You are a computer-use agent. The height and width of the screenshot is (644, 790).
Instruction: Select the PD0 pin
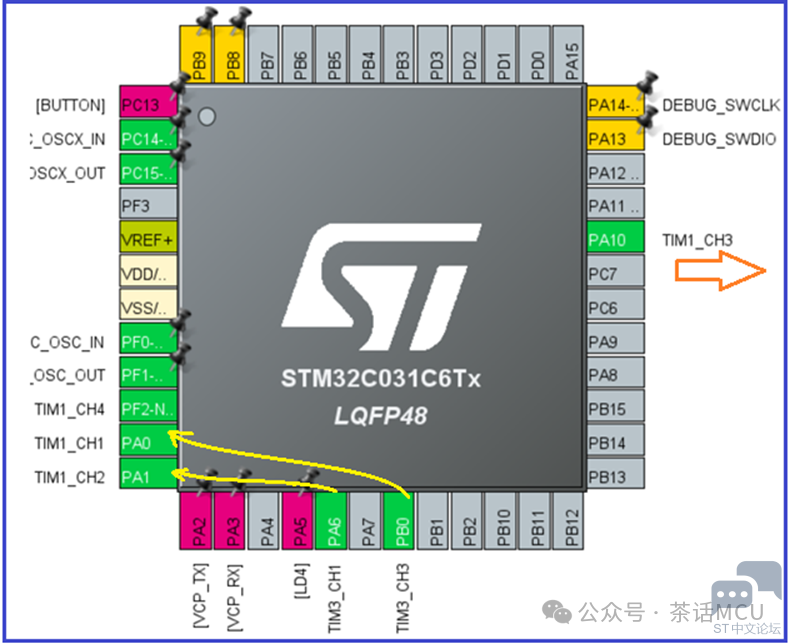click(x=535, y=55)
